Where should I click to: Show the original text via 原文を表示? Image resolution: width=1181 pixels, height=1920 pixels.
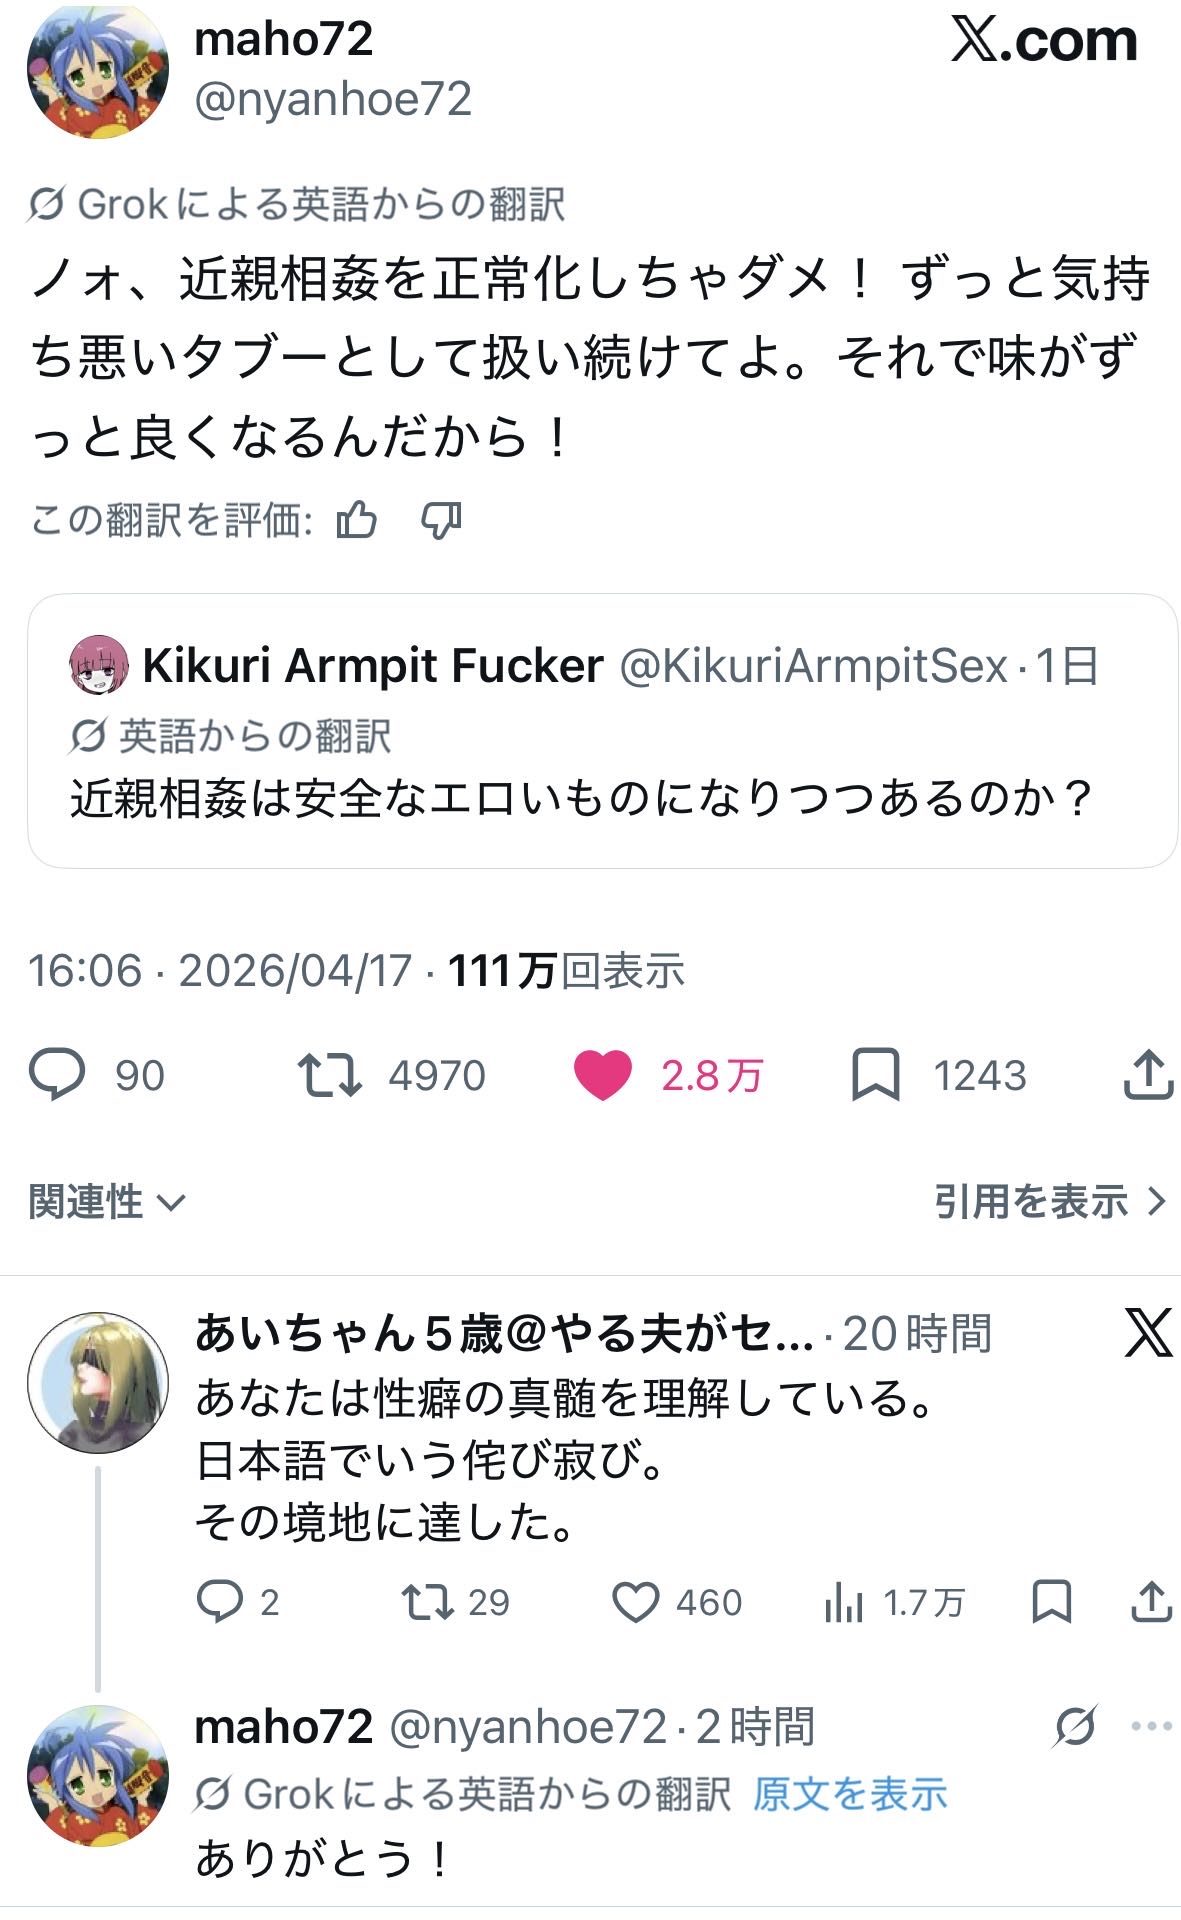[x=849, y=1794]
